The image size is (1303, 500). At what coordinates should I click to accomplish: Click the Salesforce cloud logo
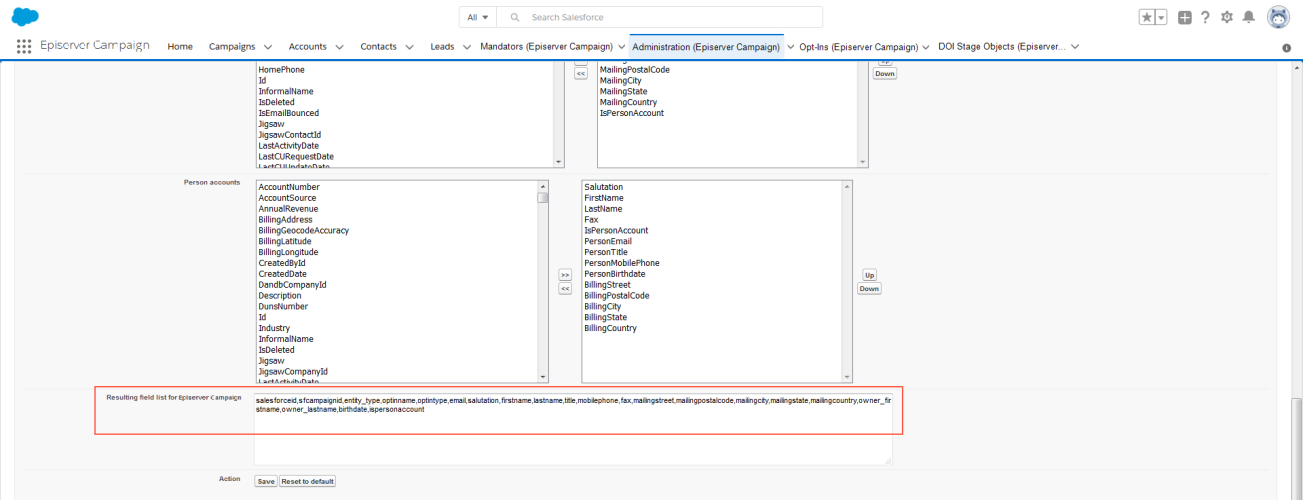tap(25, 17)
